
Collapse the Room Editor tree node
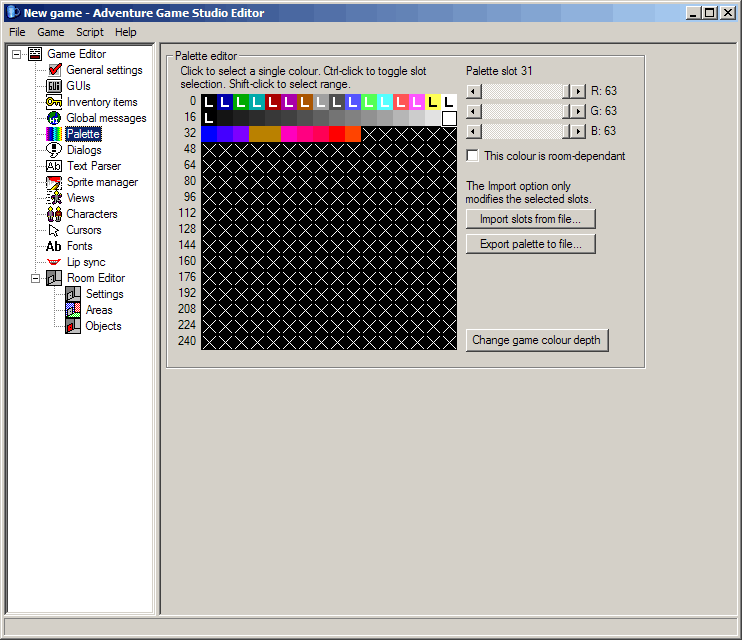coord(35,278)
